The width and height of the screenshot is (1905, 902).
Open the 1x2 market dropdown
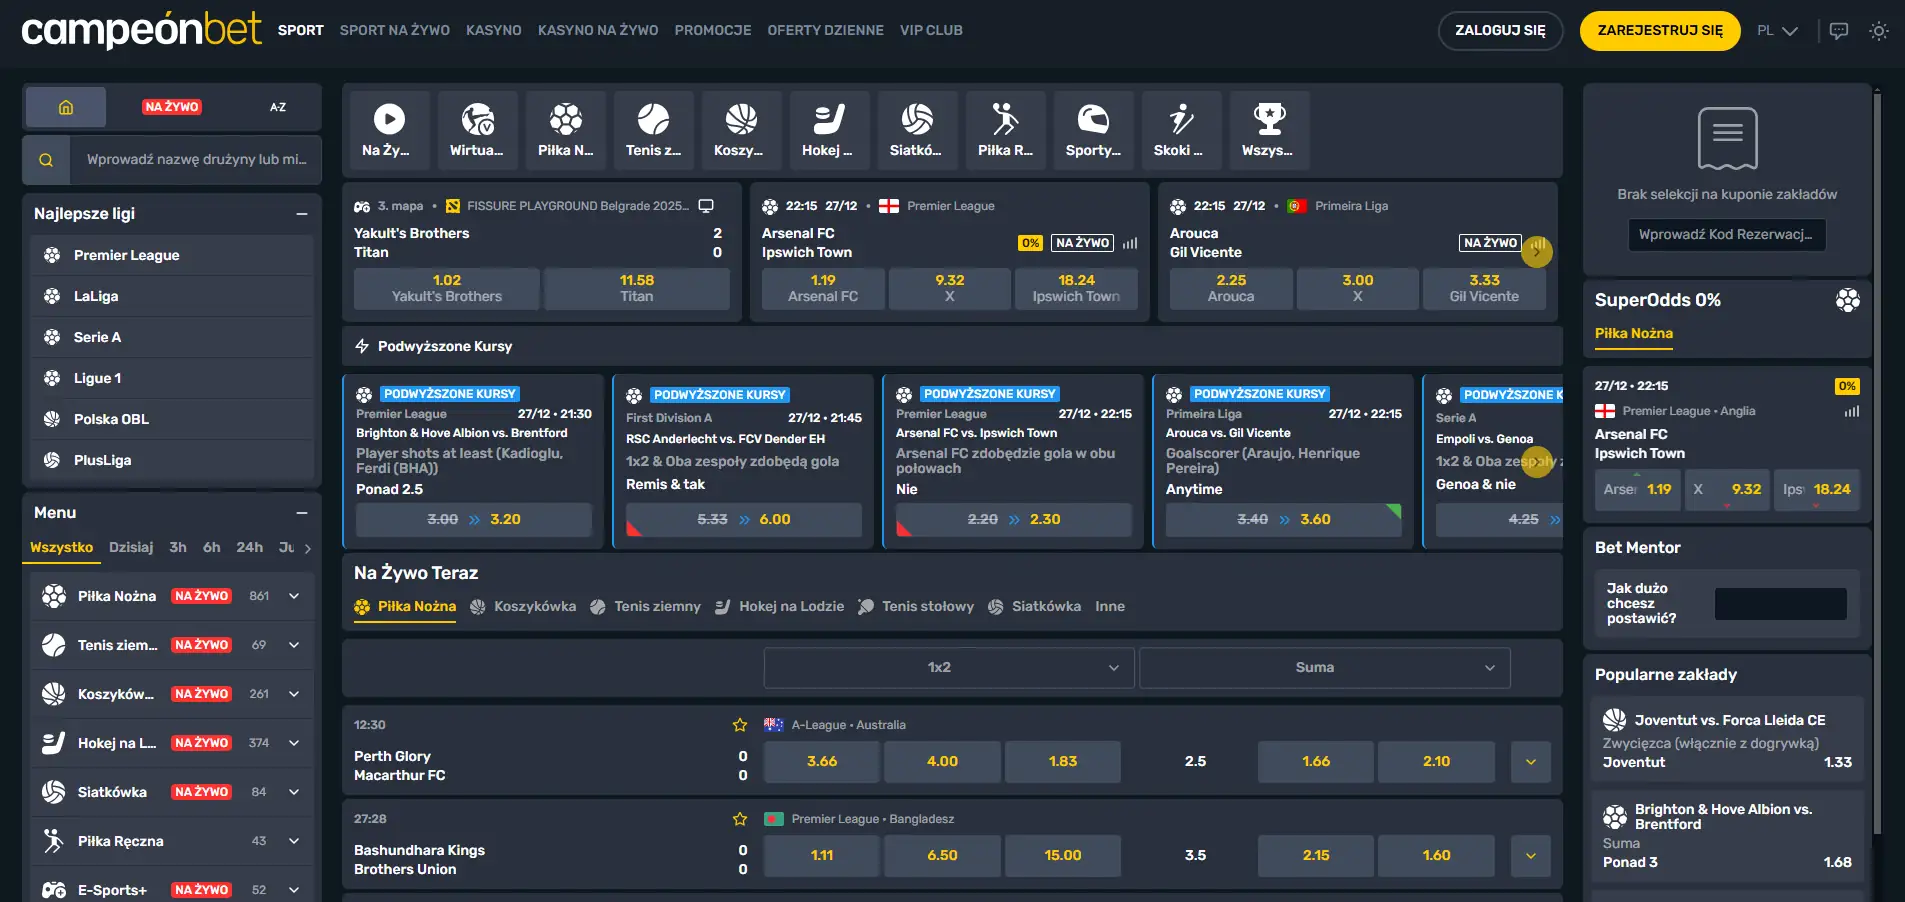pyautogui.click(x=948, y=668)
